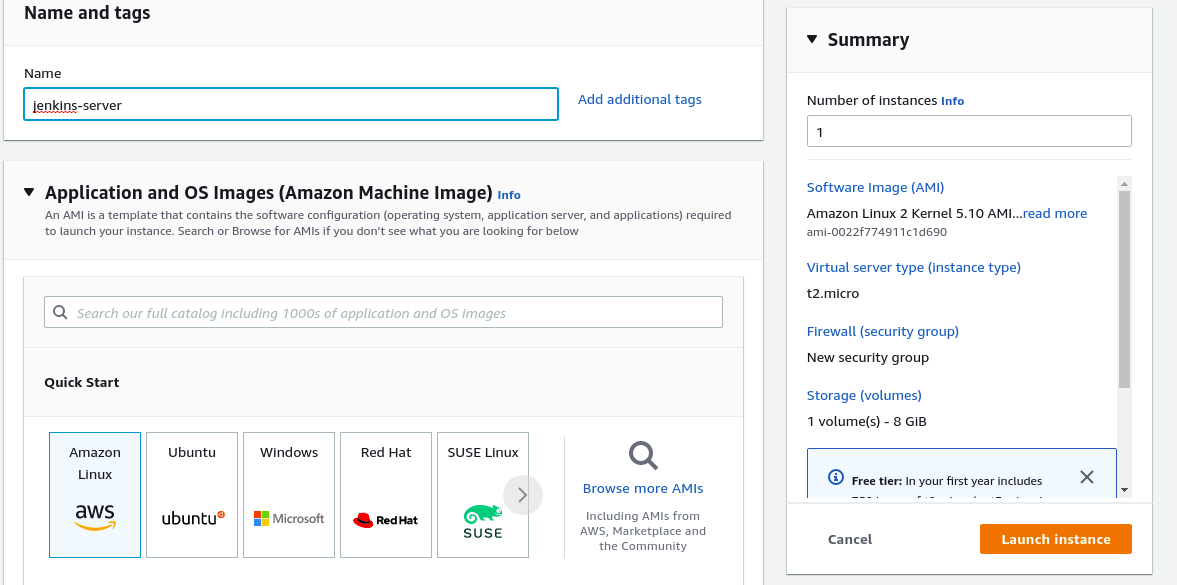Open Storage (volumes) summary link
Screen dimensions: 1177x585
pyautogui.click(x=864, y=395)
